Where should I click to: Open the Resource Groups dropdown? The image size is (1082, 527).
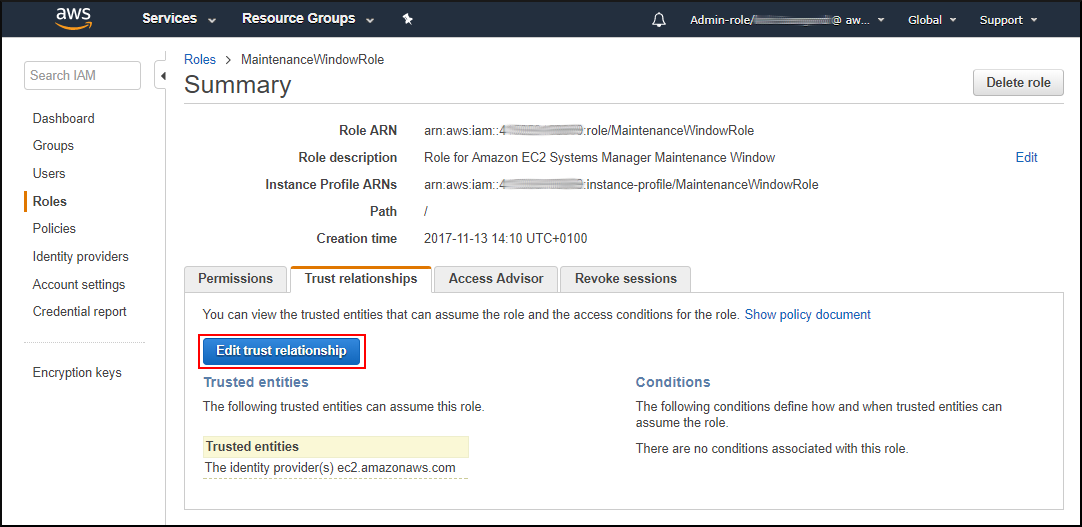[x=308, y=19]
